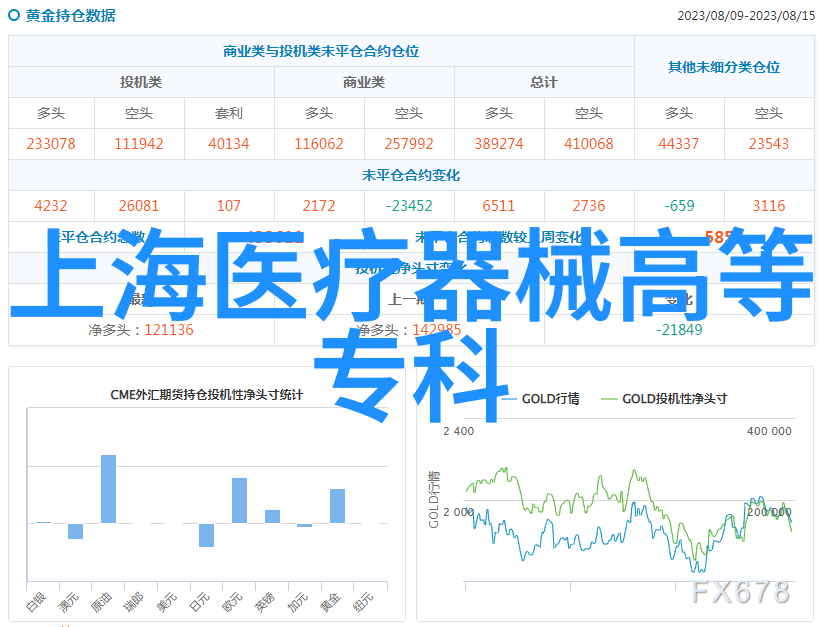Viewport: 820px width, 627px height.
Task: Click the 未平仓合约变化 section header
Action: point(411,175)
